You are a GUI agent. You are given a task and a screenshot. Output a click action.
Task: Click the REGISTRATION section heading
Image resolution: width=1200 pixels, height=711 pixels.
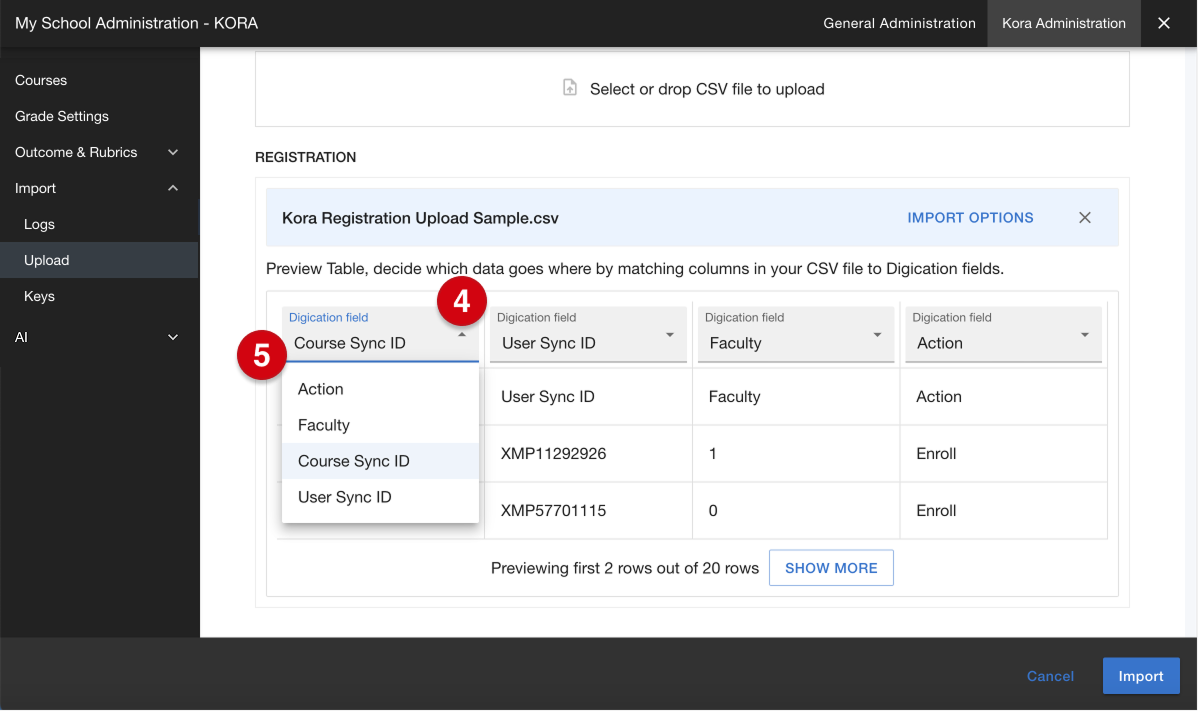305,157
